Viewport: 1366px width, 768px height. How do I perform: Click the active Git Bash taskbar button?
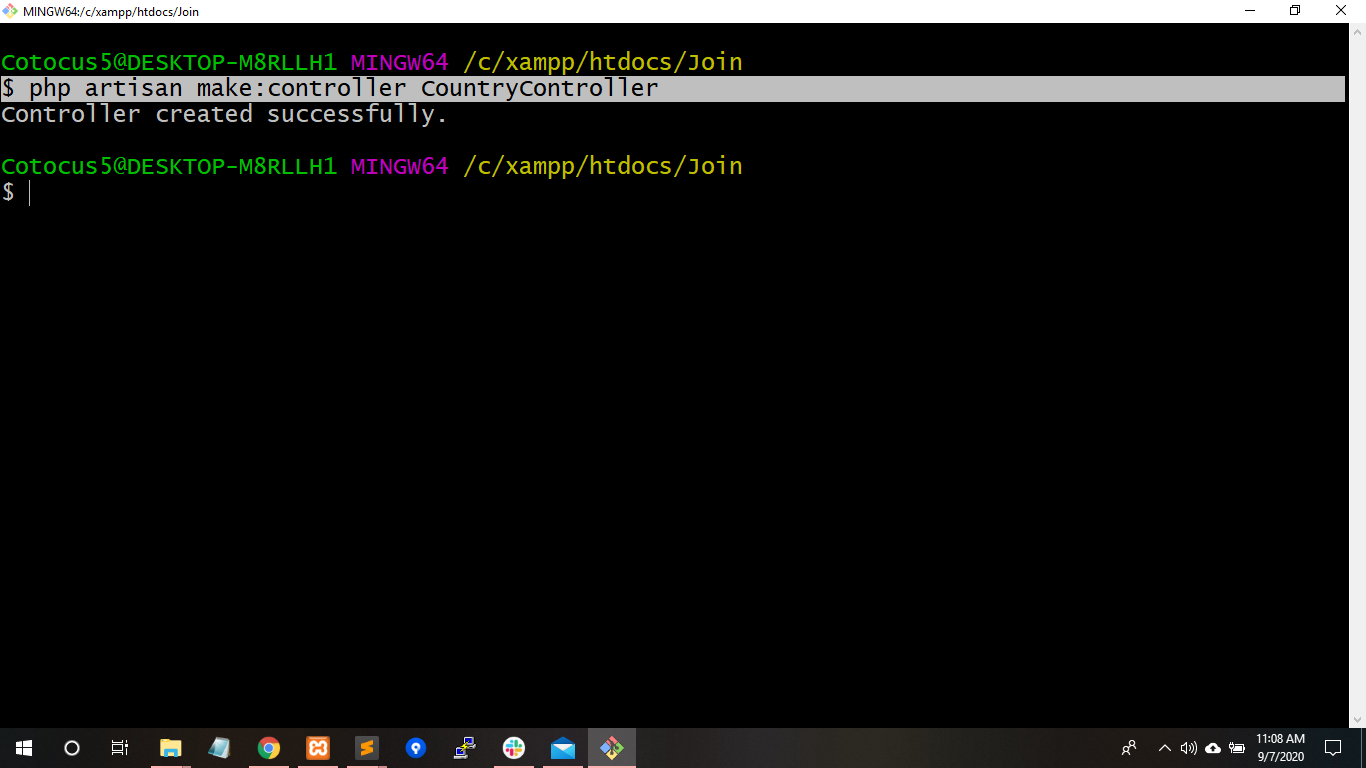click(x=612, y=748)
